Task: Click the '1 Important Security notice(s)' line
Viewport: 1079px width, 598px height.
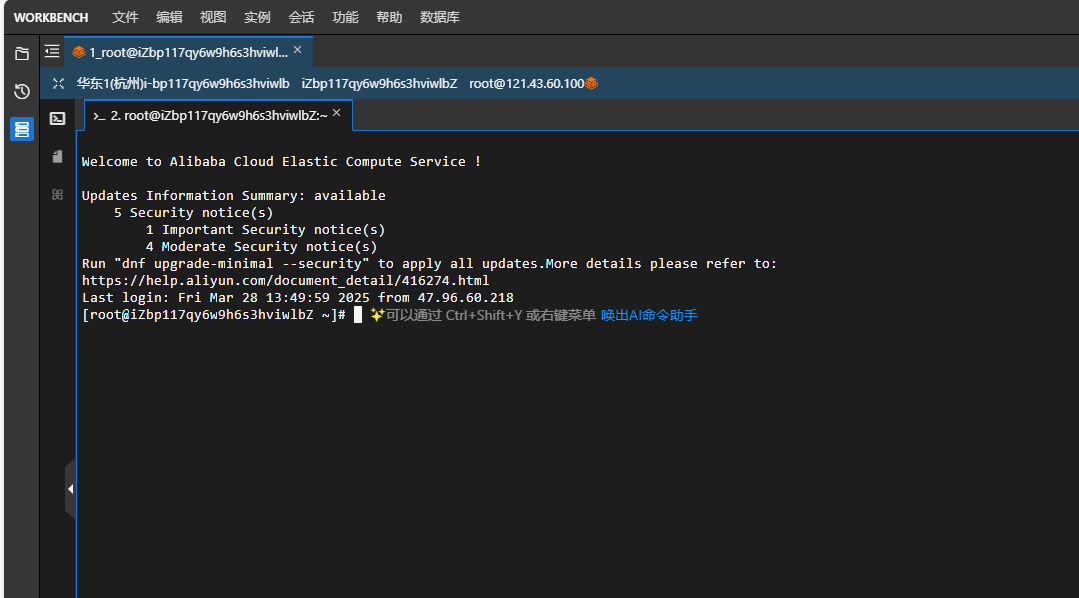Action: [x=266, y=230]
